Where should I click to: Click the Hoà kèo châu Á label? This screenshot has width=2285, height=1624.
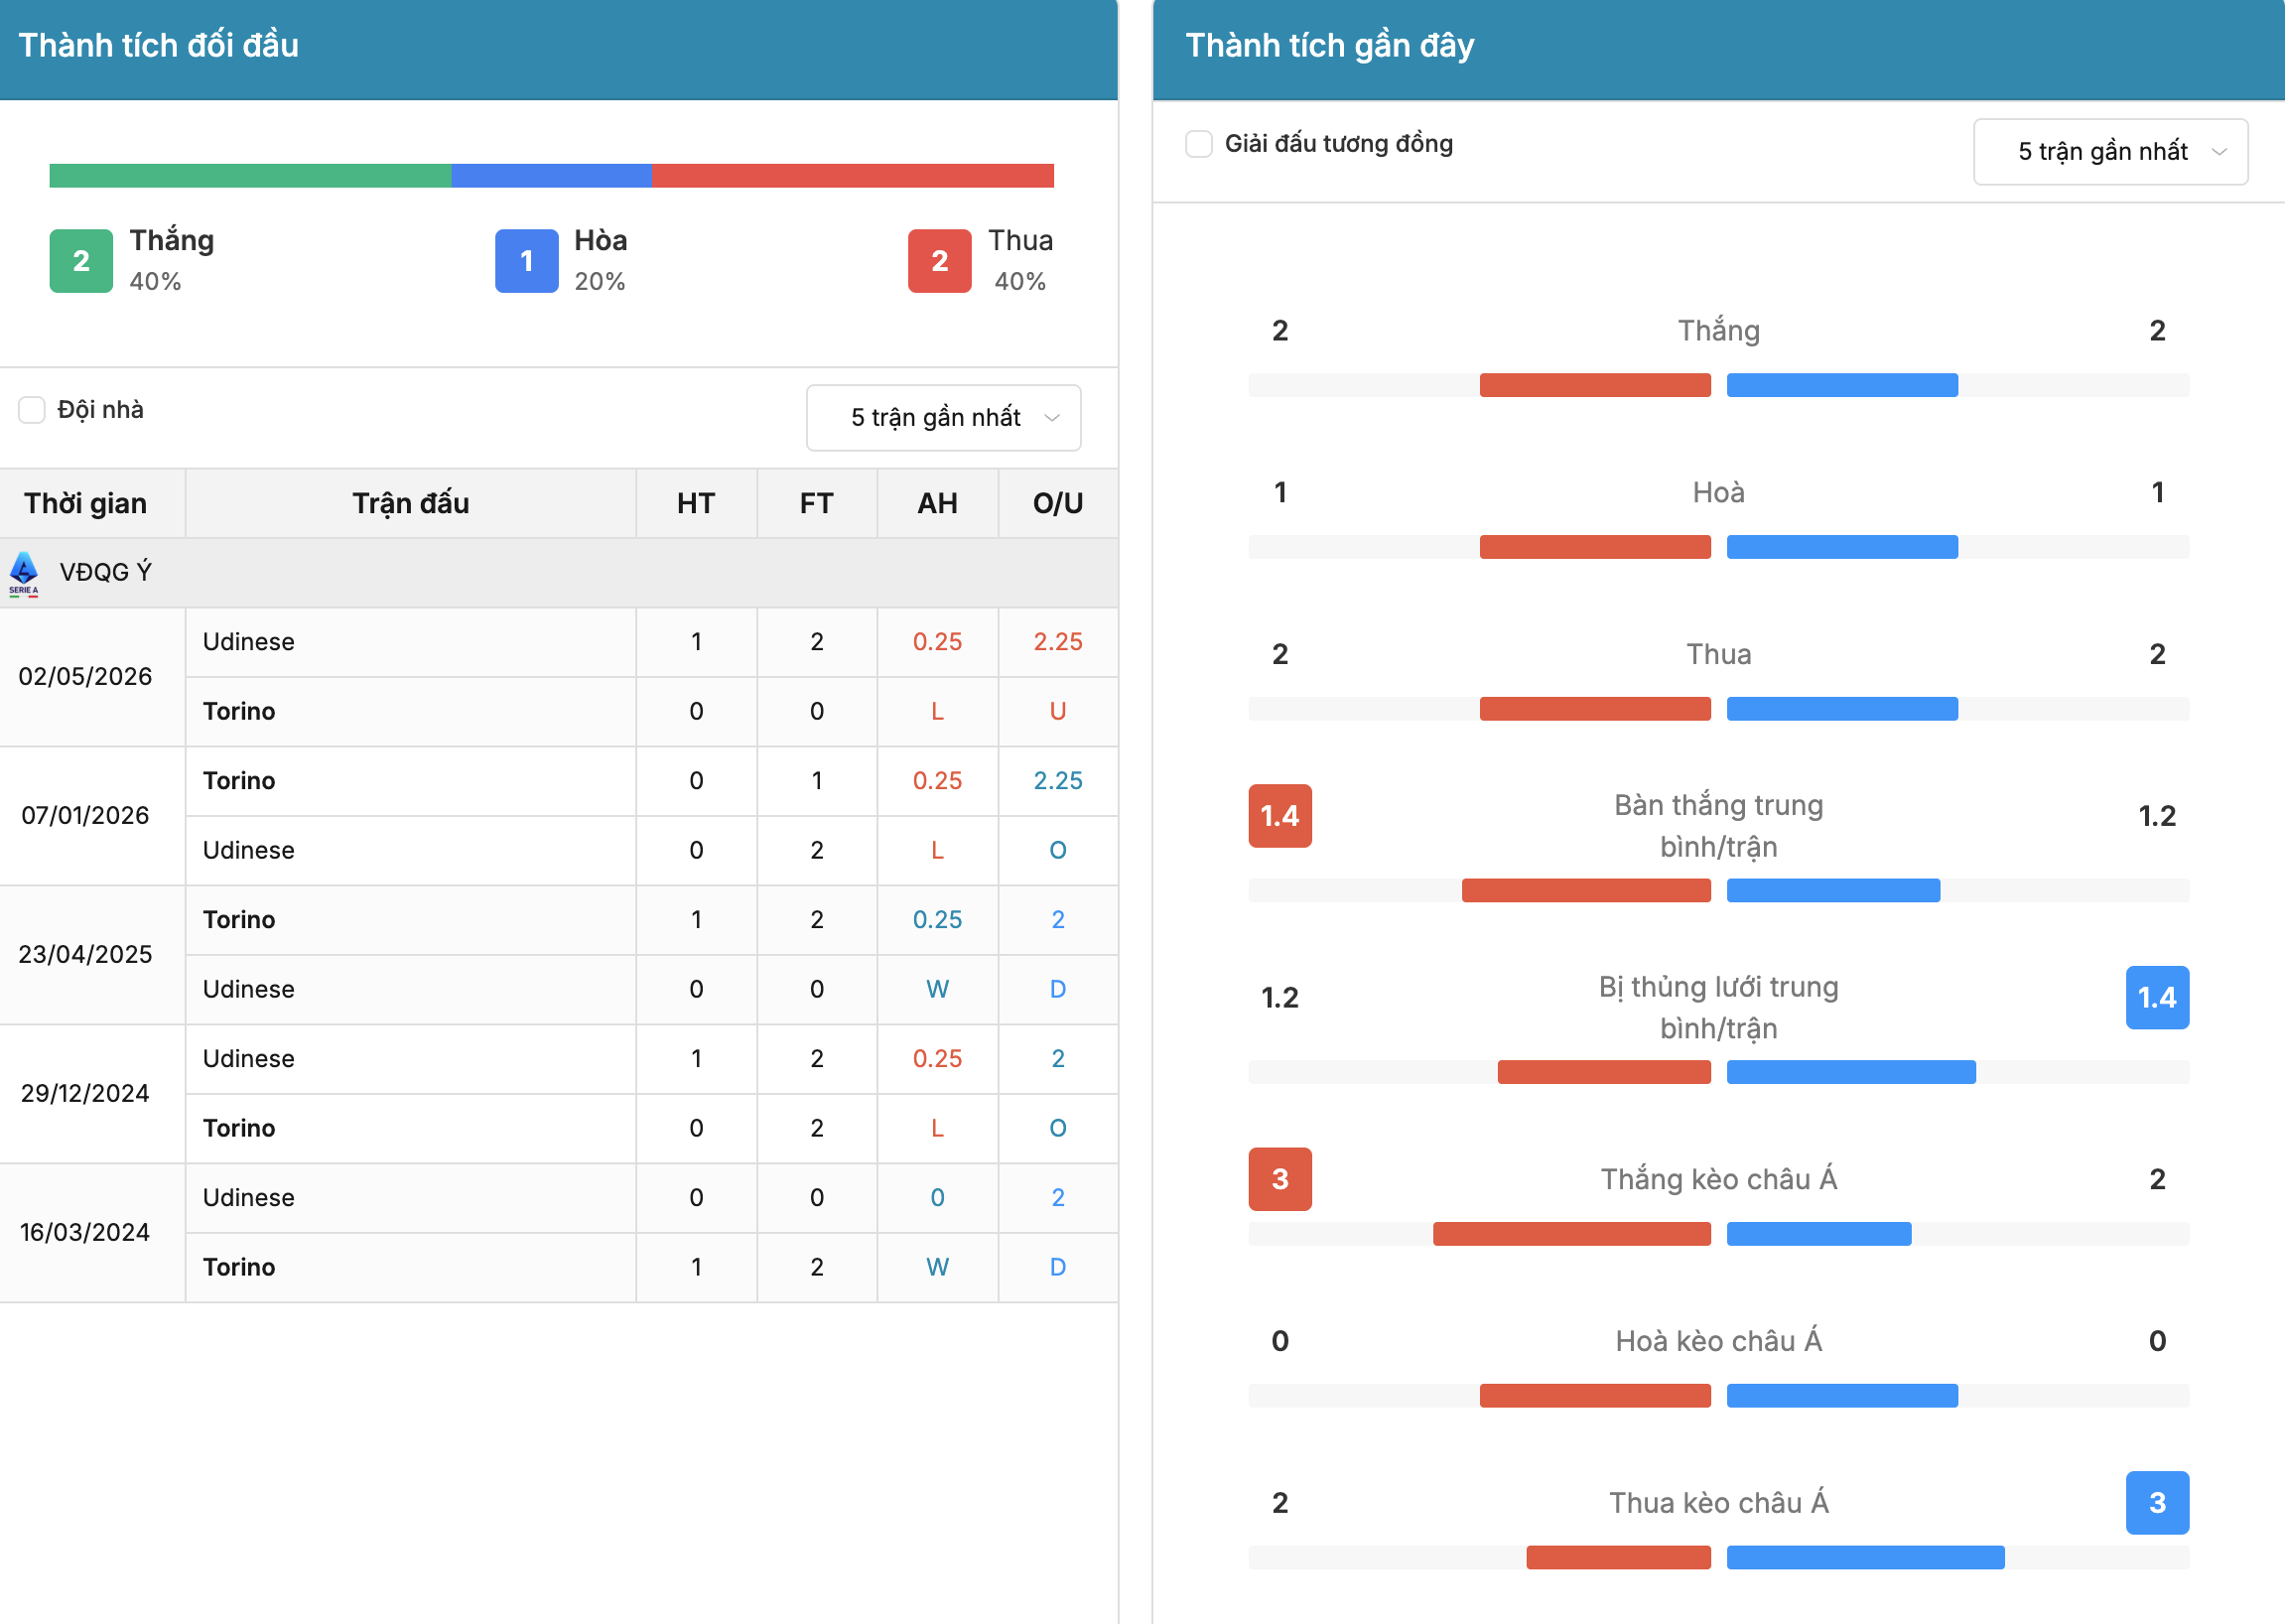1718,1342
